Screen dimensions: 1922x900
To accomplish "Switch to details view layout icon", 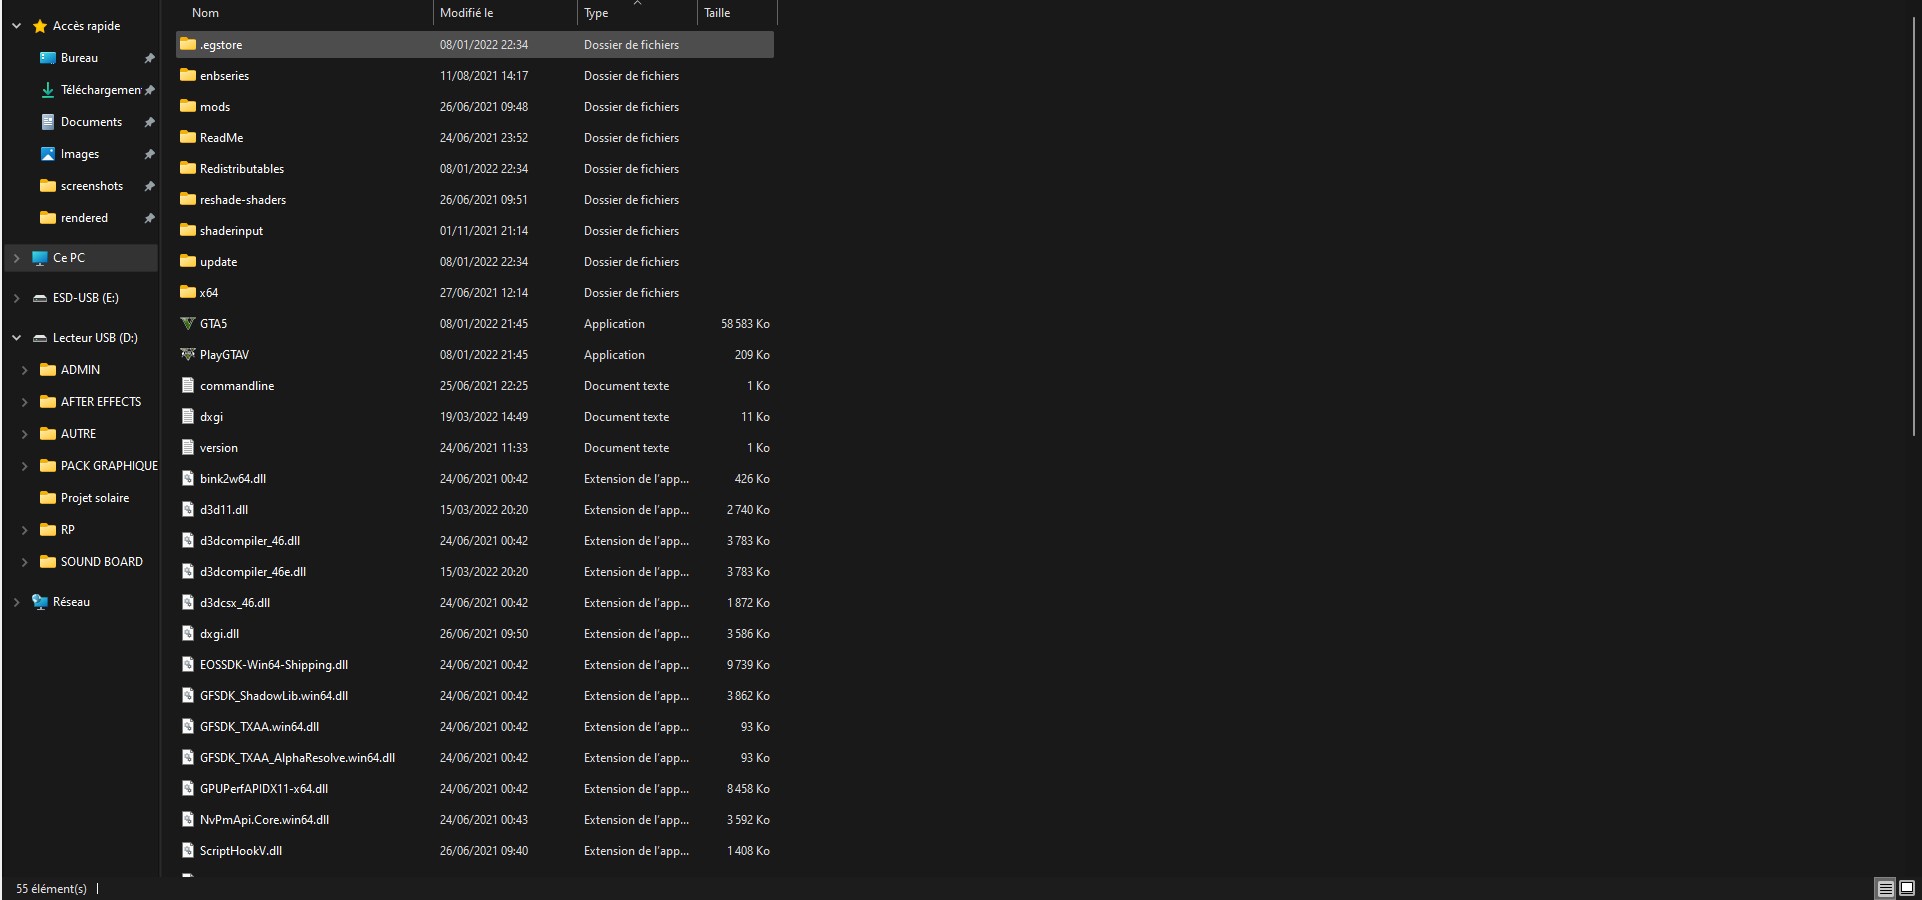I will point(1885,888).
